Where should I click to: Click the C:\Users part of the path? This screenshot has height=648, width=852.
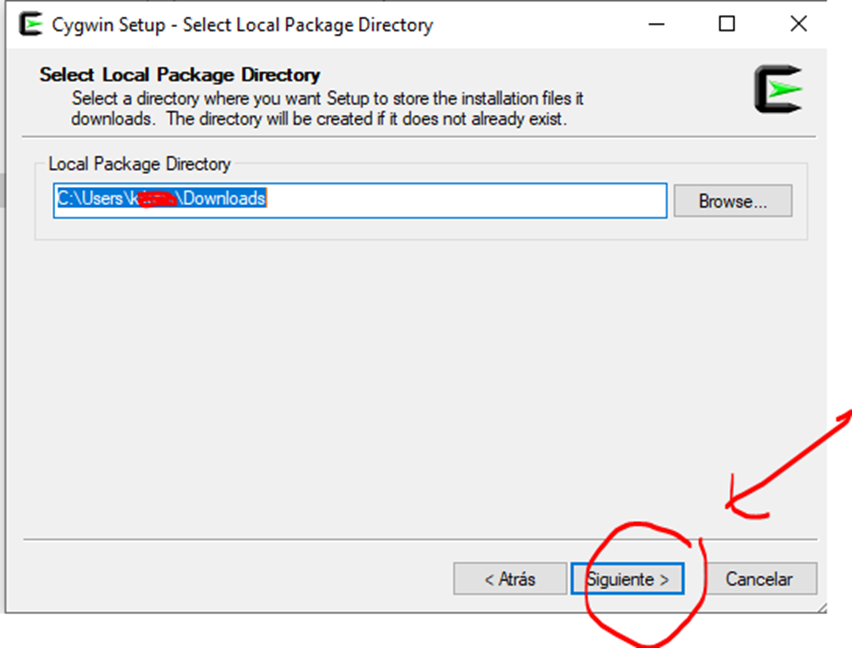tap(89, 199)
